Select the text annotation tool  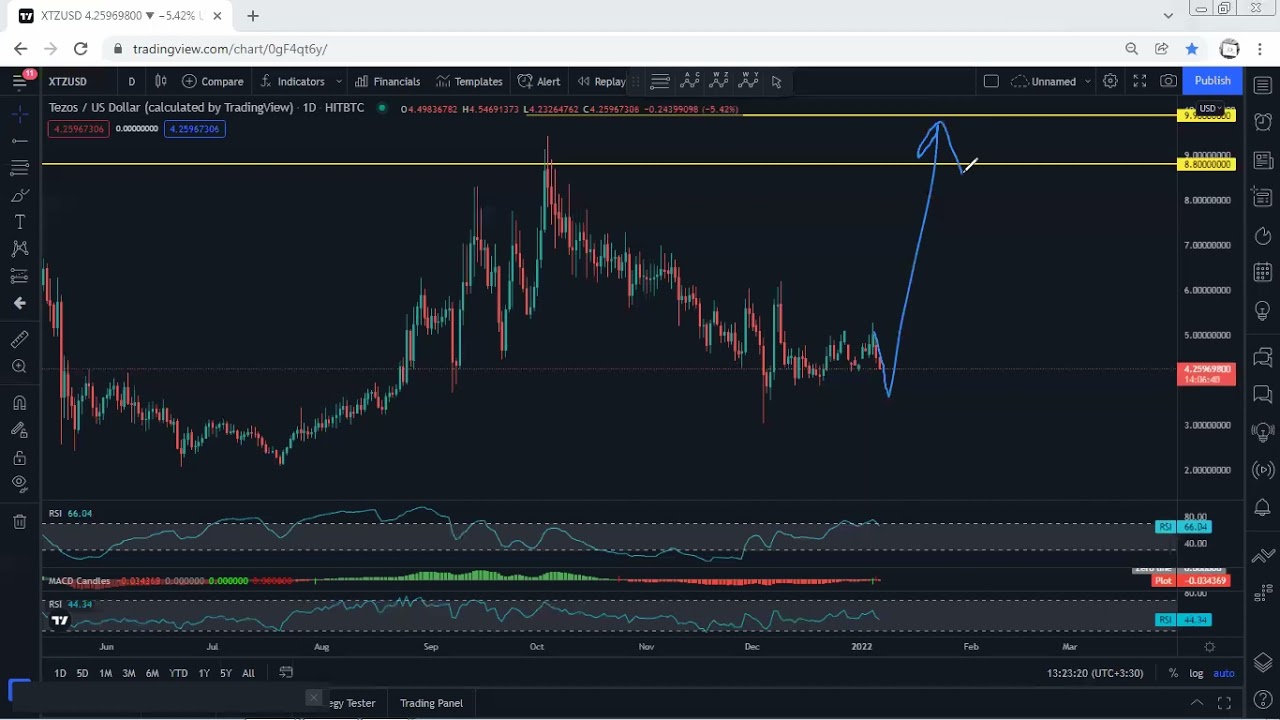pyautogui.click(x=19, y=222)
